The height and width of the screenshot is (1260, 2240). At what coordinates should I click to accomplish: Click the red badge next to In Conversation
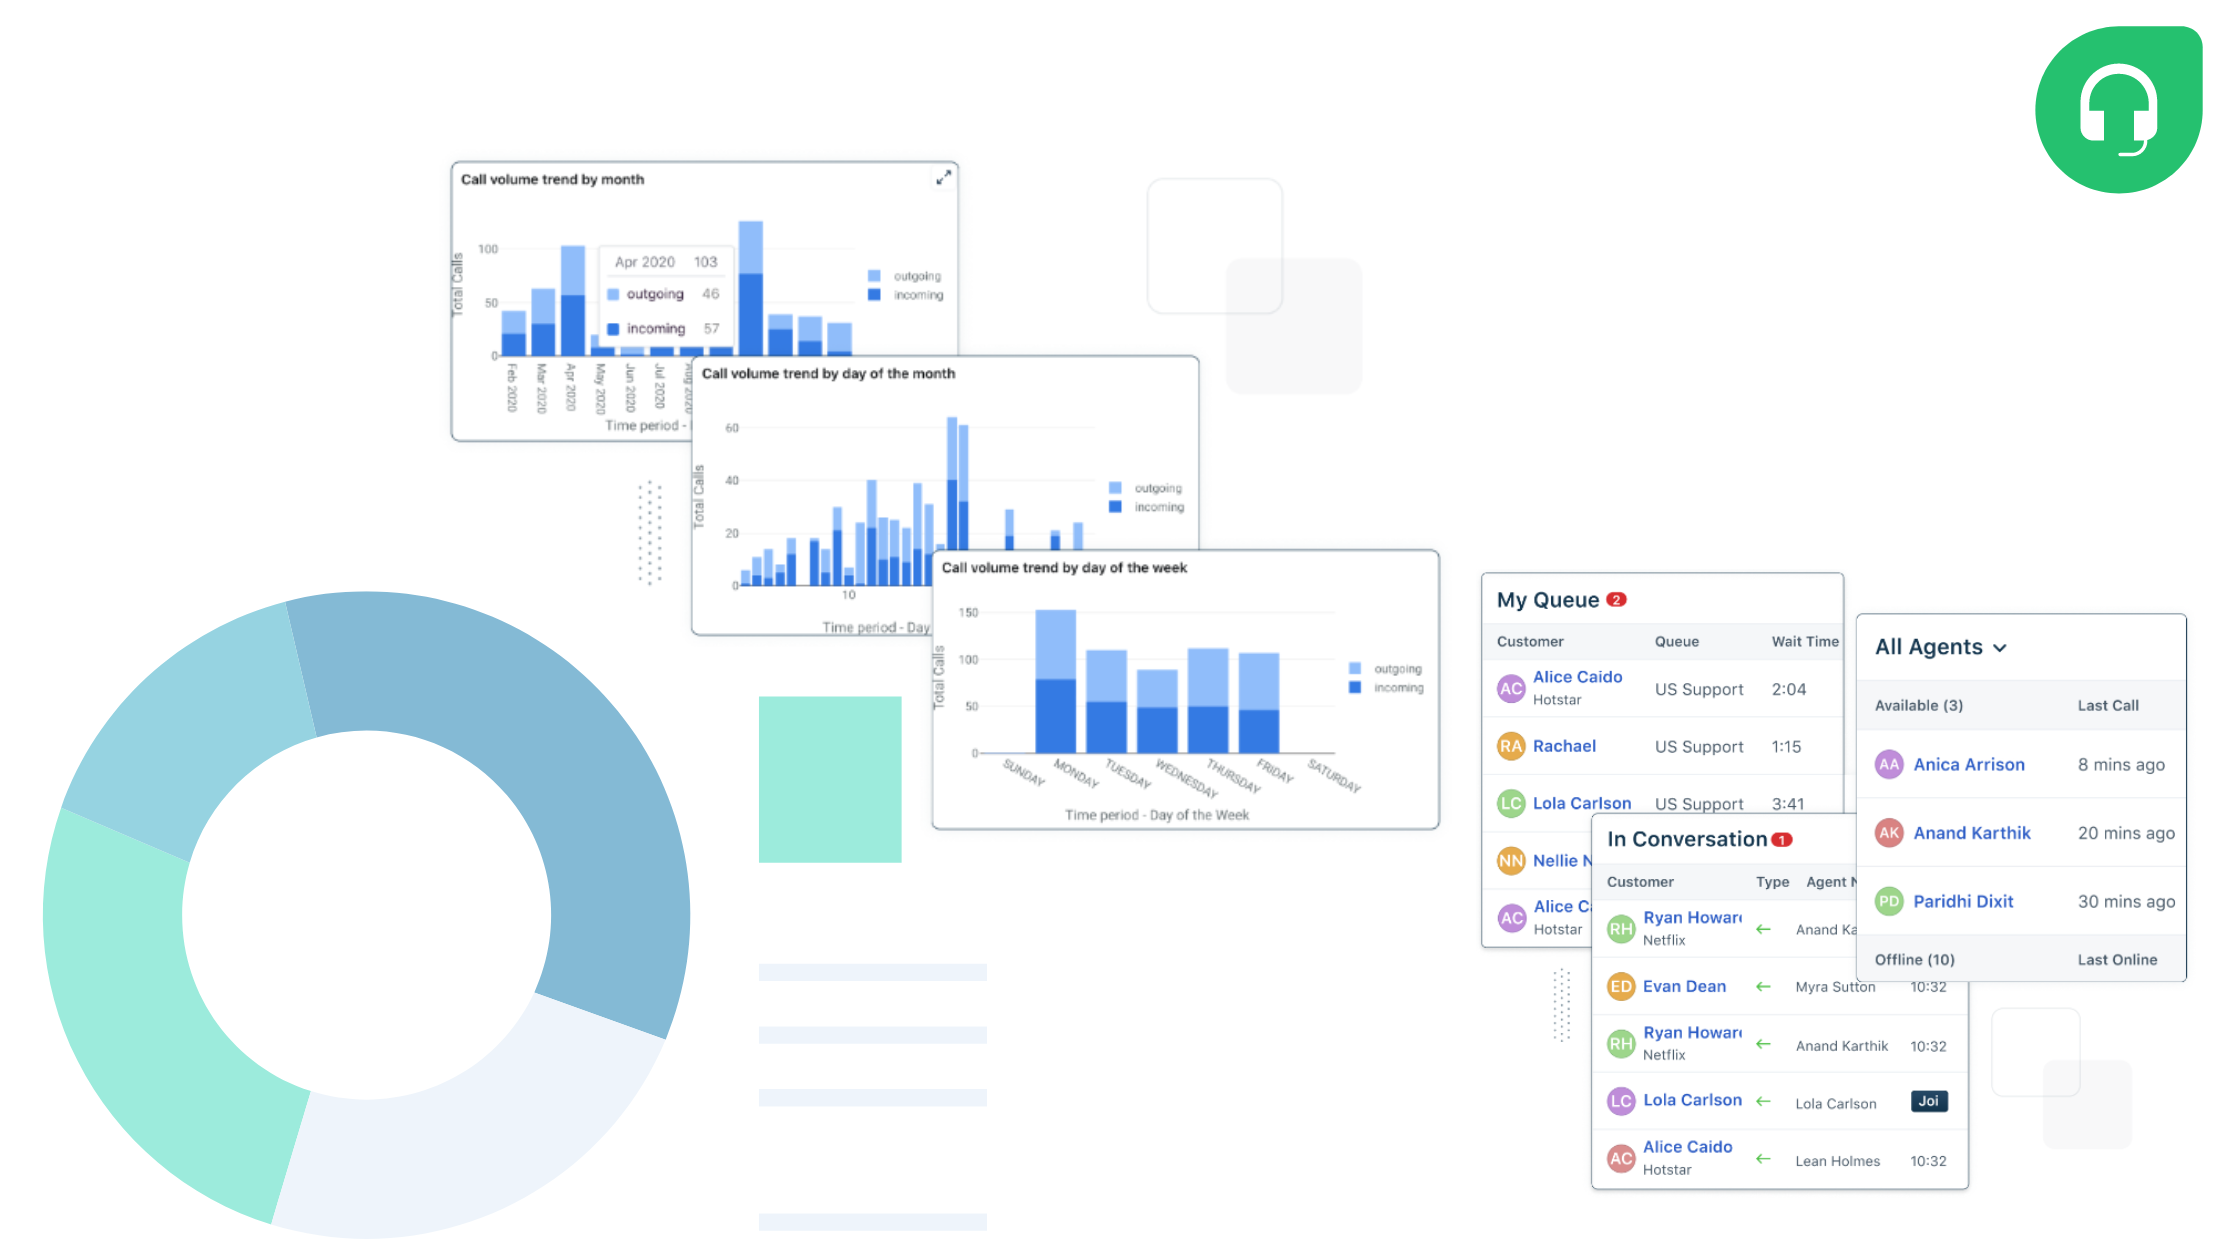click(1782, 840)
